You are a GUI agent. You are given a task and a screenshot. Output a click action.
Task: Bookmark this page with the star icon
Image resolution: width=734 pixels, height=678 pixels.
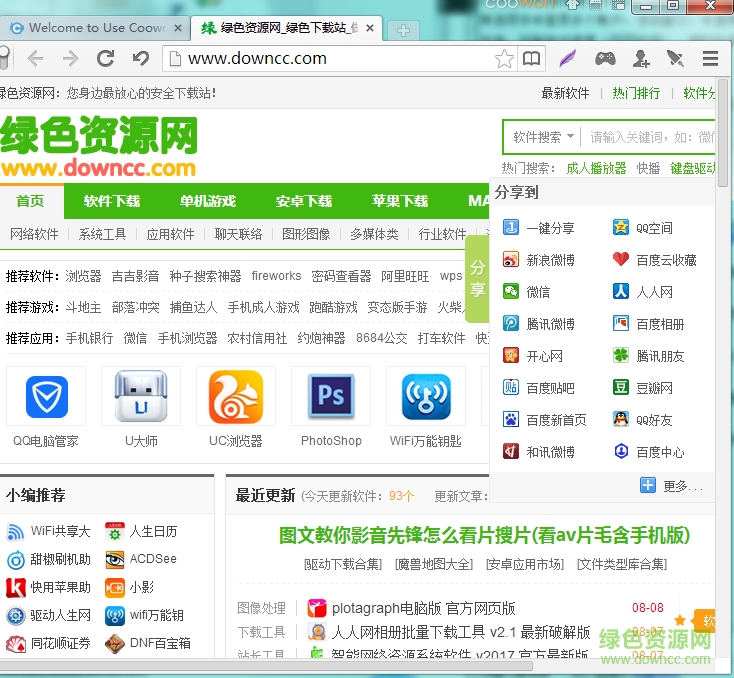click(504, 58)
